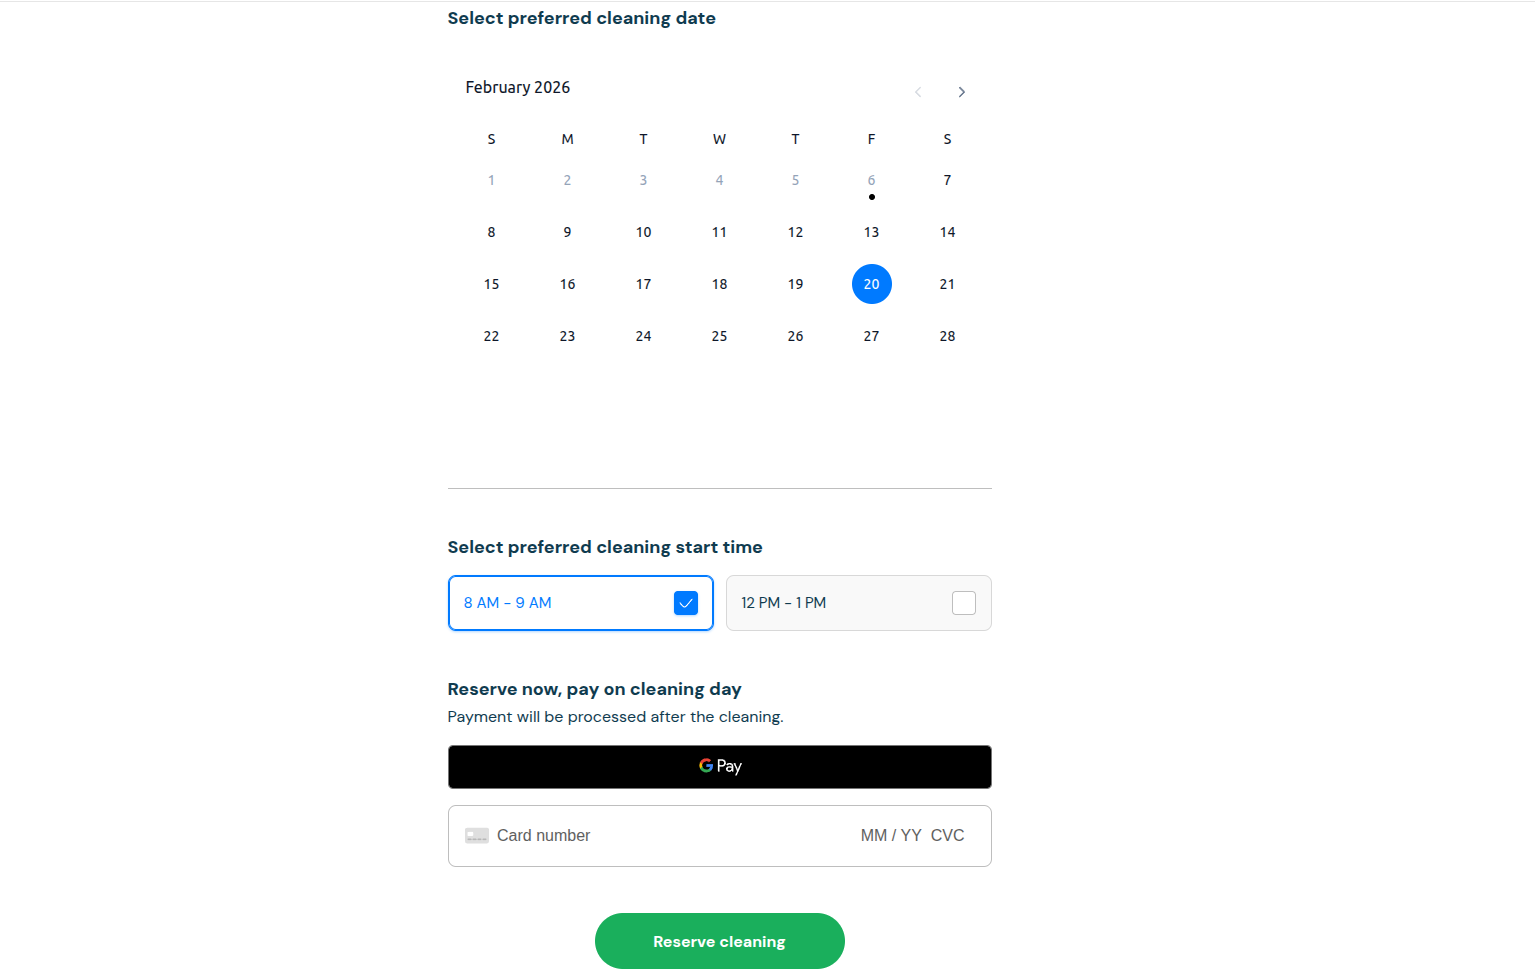1535x976 pixels.
Task: Click the credit card icon
Action: tap(477, 836)
